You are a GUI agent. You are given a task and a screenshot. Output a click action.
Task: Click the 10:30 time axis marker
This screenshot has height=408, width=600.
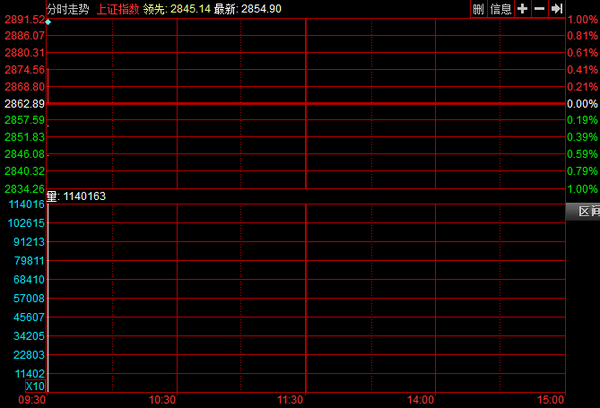pos(162,400)
